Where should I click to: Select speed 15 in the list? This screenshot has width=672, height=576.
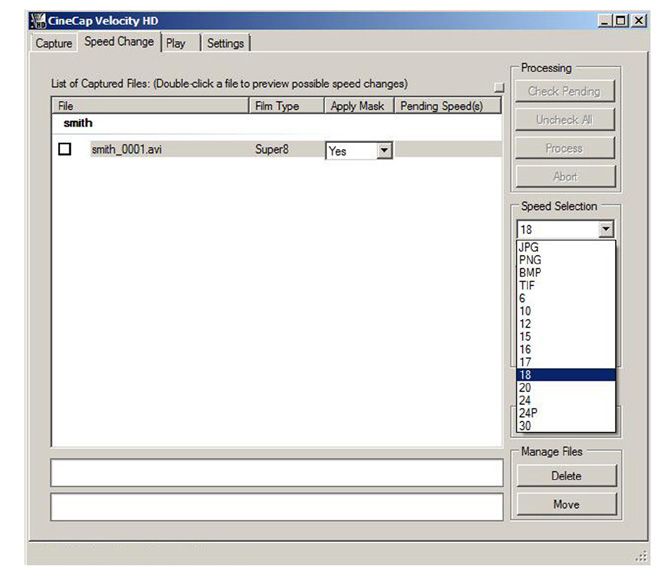pyautogui.click(x=566, y=337)
